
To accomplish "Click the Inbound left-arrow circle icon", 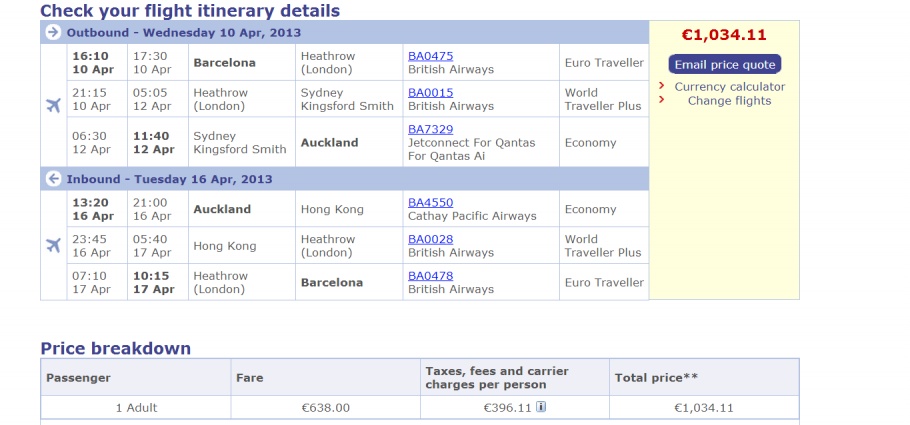I will tap(53, 179).
